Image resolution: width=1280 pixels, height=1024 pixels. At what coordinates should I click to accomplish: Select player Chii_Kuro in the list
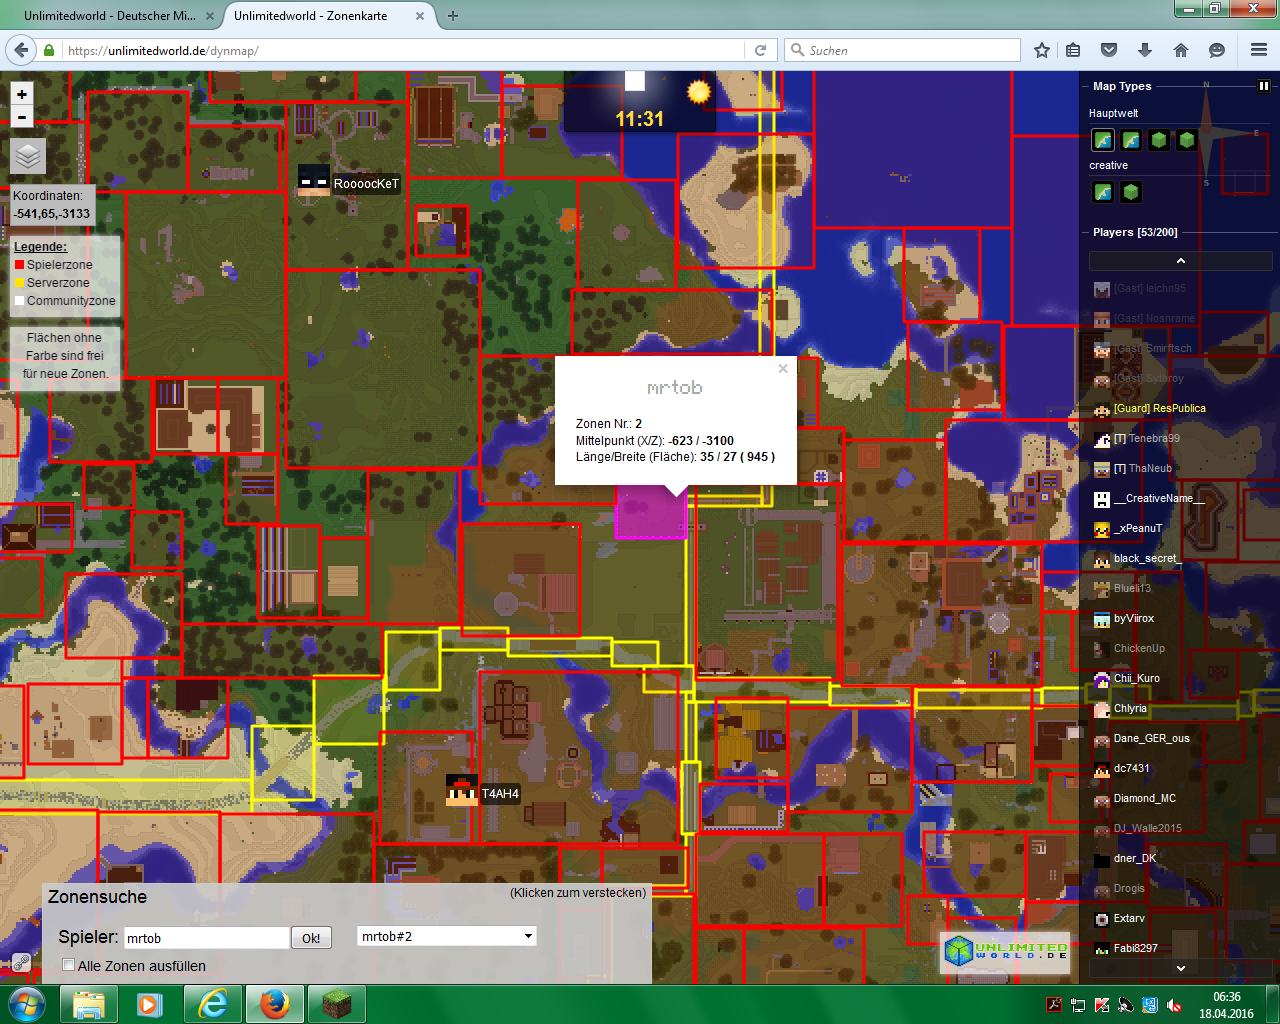1137,678
